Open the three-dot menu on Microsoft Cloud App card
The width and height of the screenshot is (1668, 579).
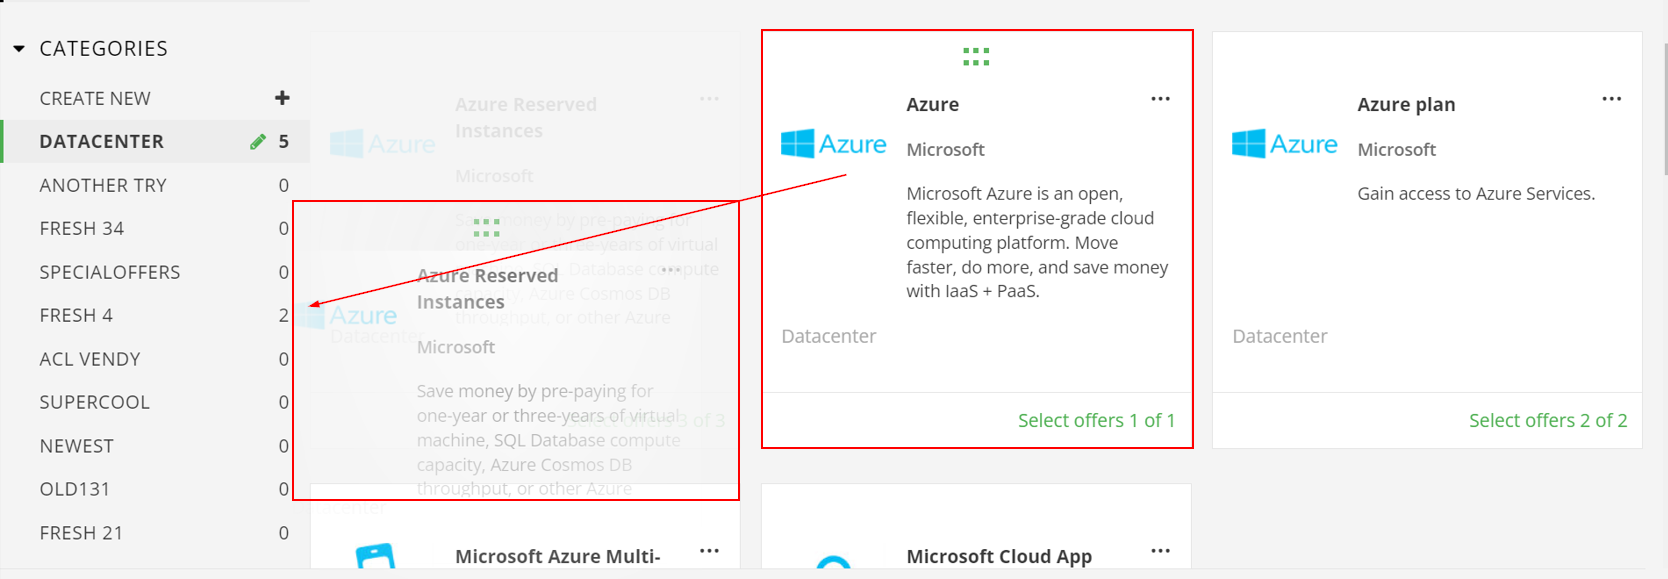1160,551
